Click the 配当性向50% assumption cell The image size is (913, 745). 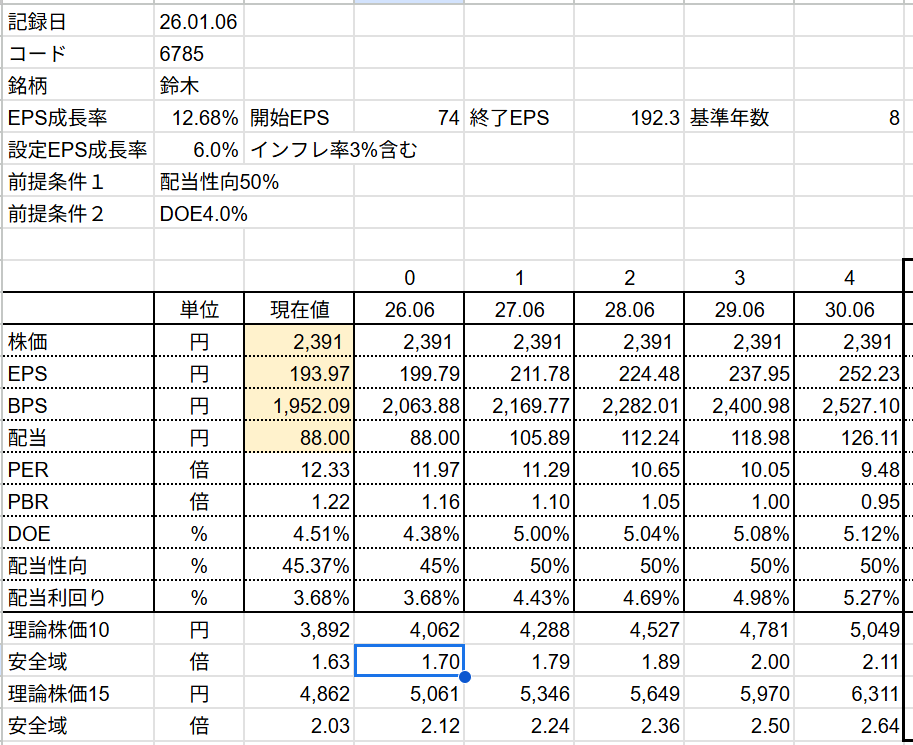point(220,182)
